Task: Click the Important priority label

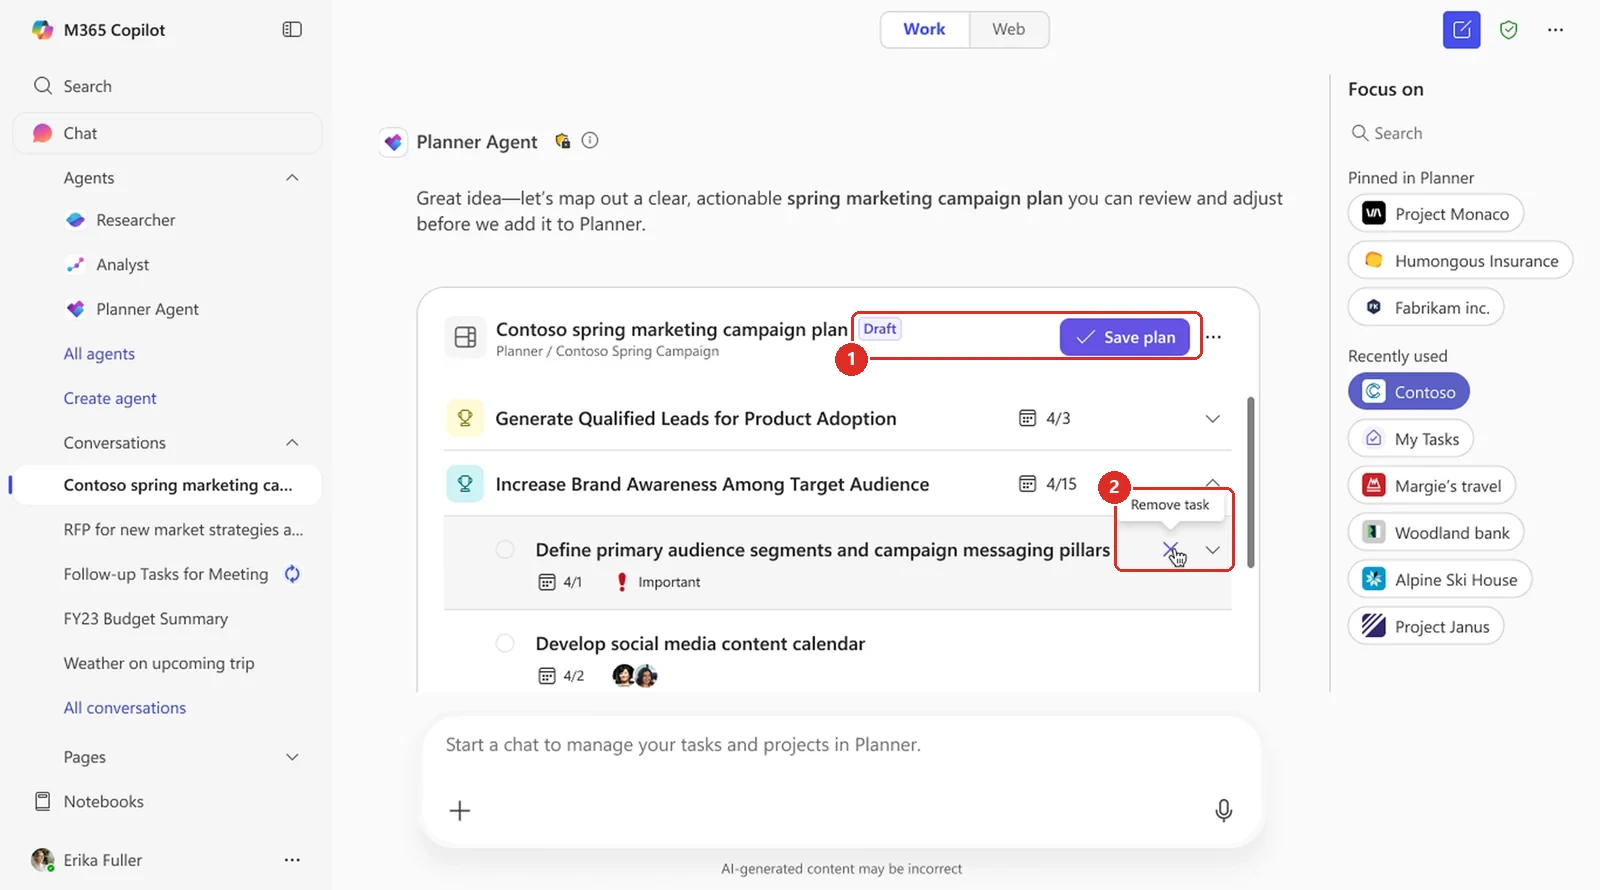Action: (x=669, y=582)
